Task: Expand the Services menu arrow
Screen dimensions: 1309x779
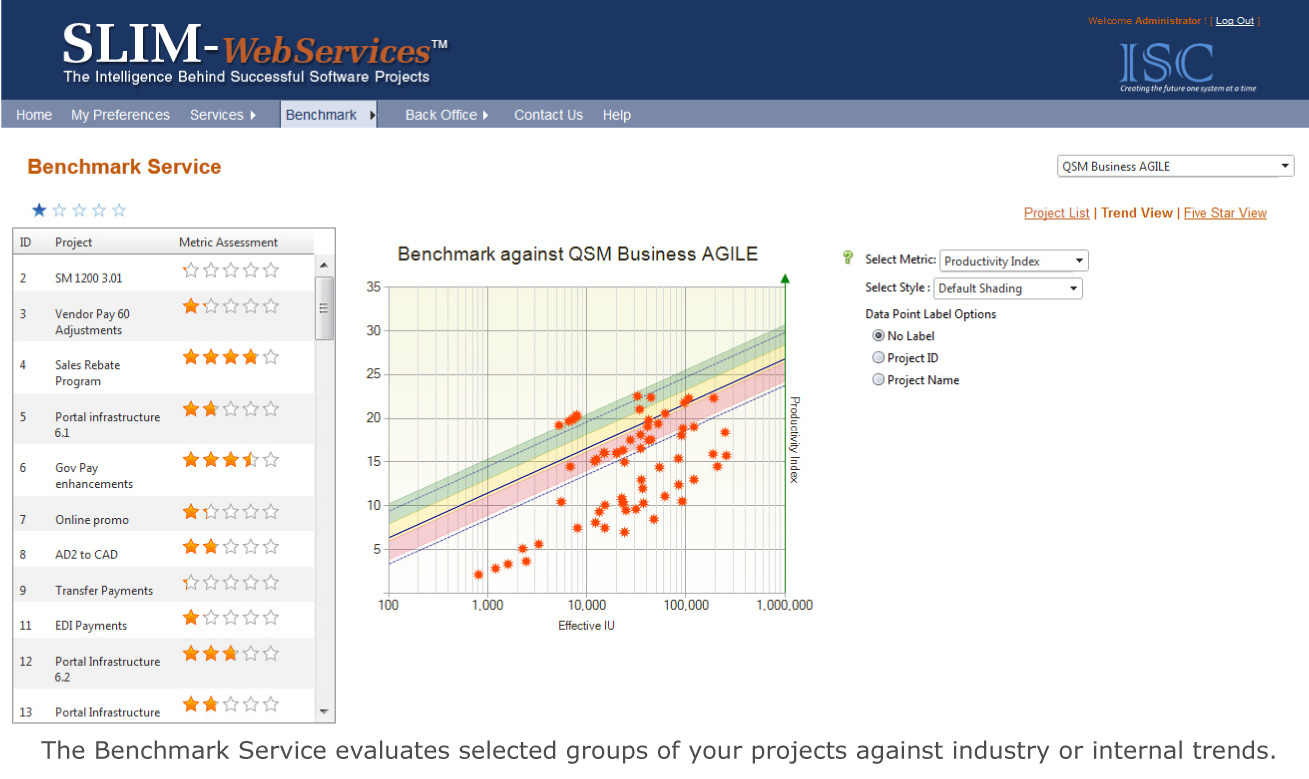Action: coord(253,115)
